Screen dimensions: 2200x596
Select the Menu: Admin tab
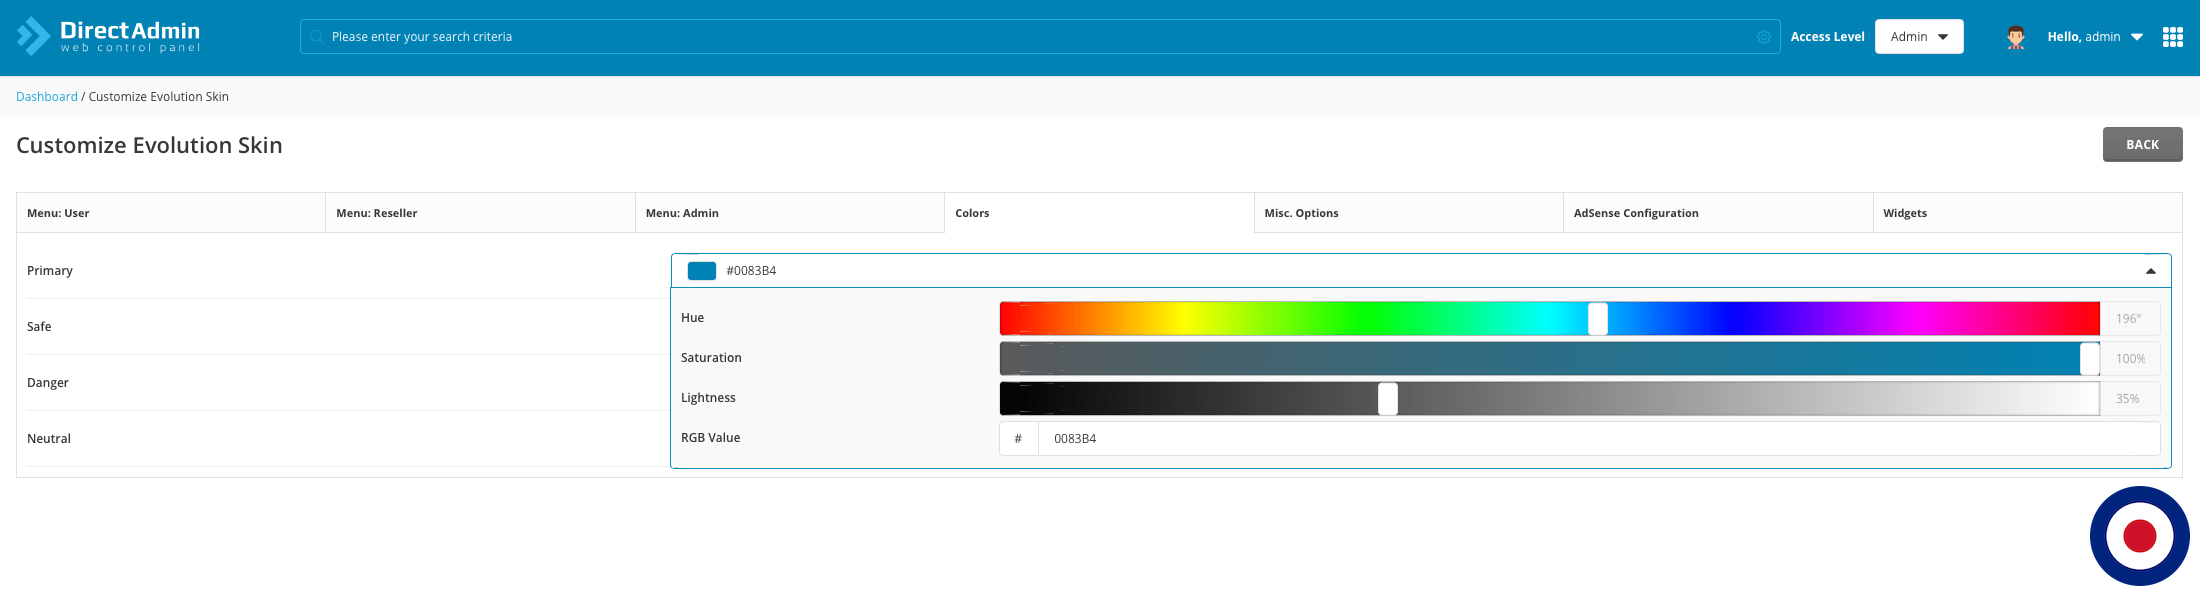tap(789, 213)
